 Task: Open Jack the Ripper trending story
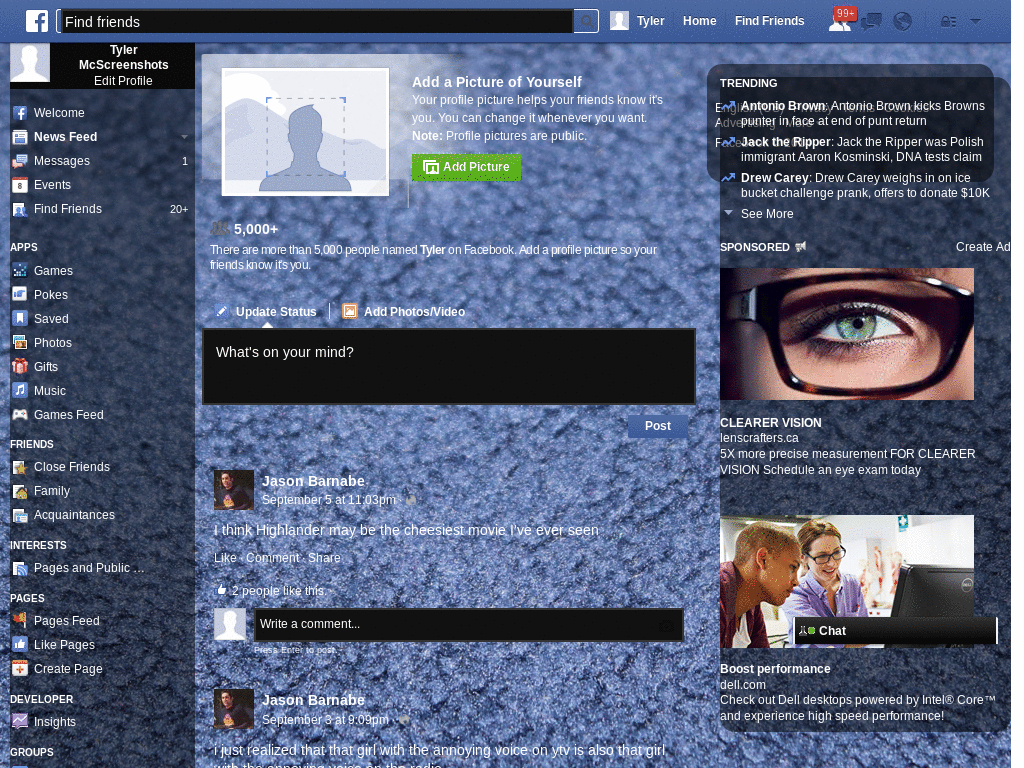click(861, 149)
